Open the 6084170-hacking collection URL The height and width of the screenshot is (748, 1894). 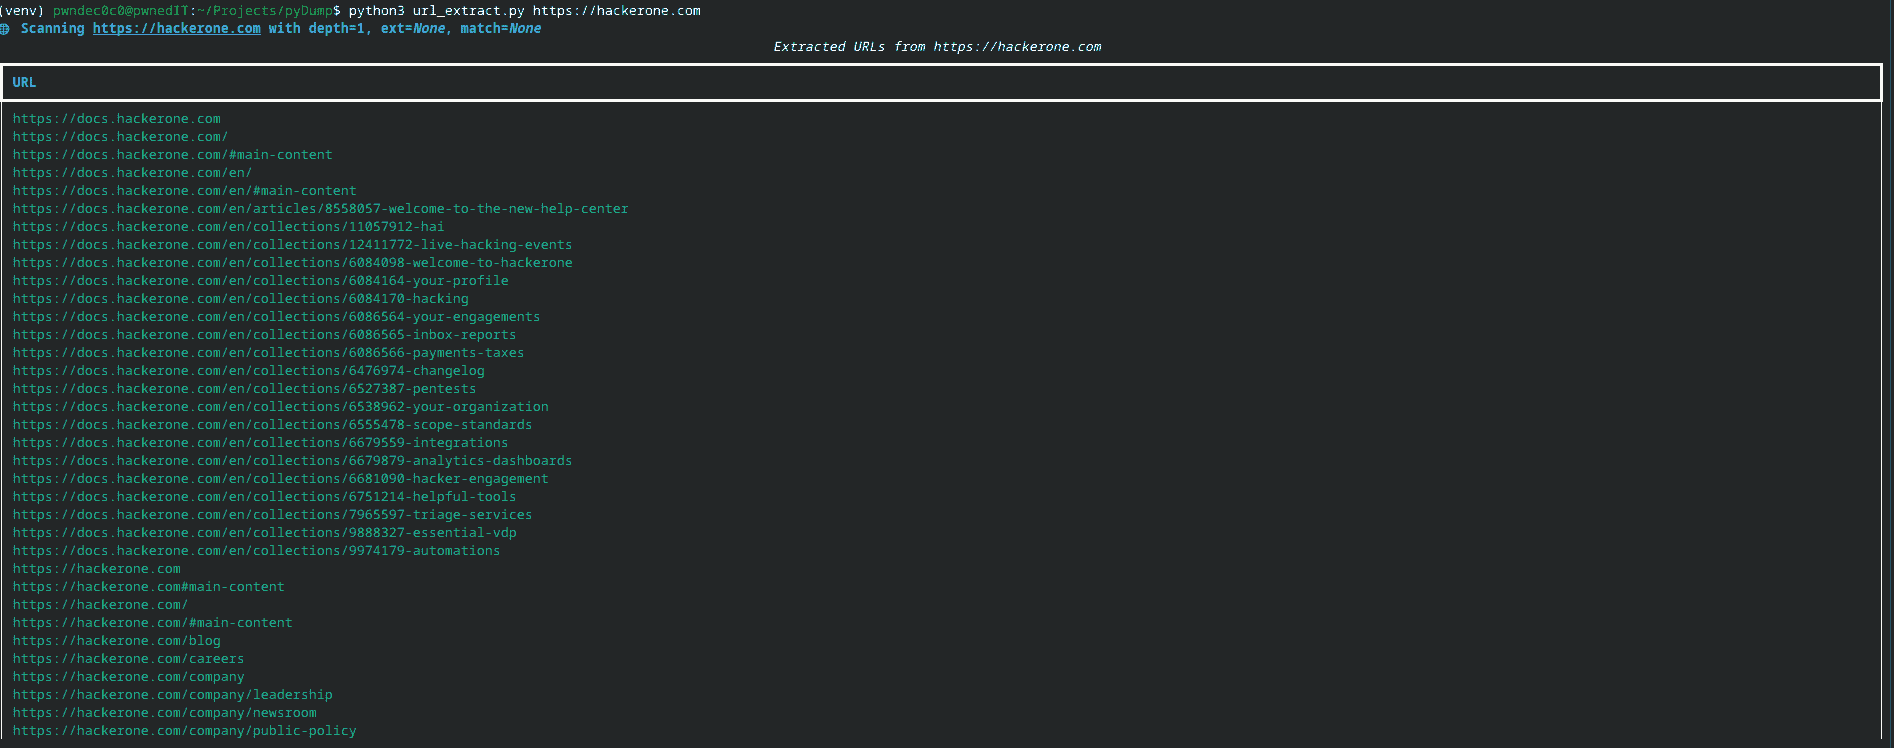pyautogui.click(x=241, y=299)
